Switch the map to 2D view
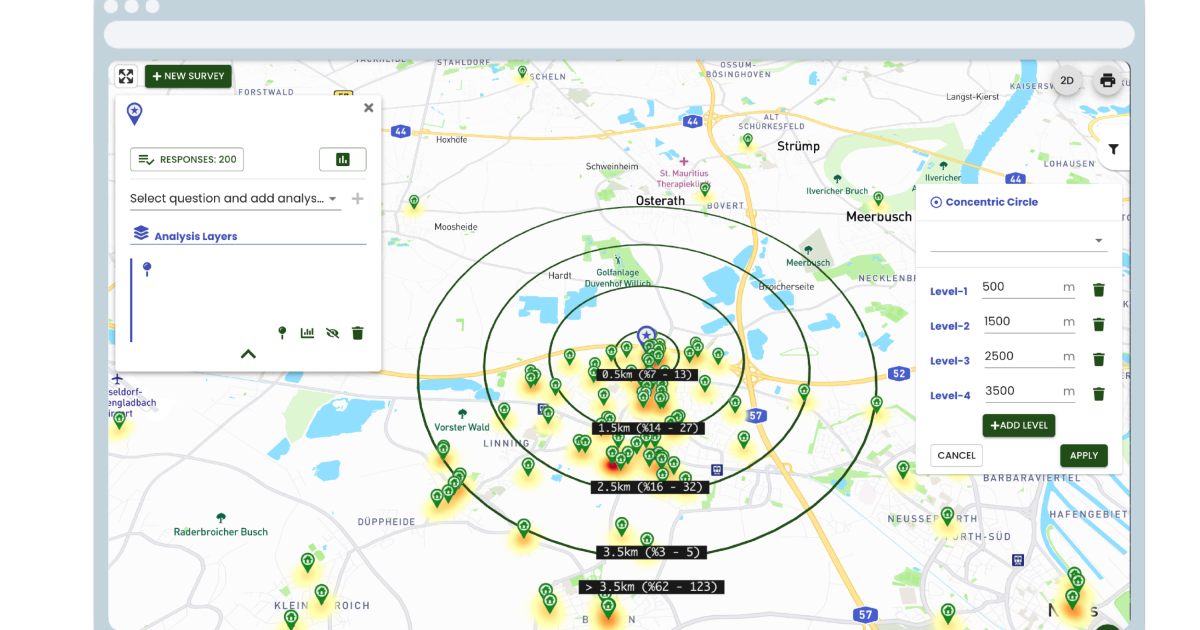The height and width of the screenshot is (630, 1200). coord(1065,80)
